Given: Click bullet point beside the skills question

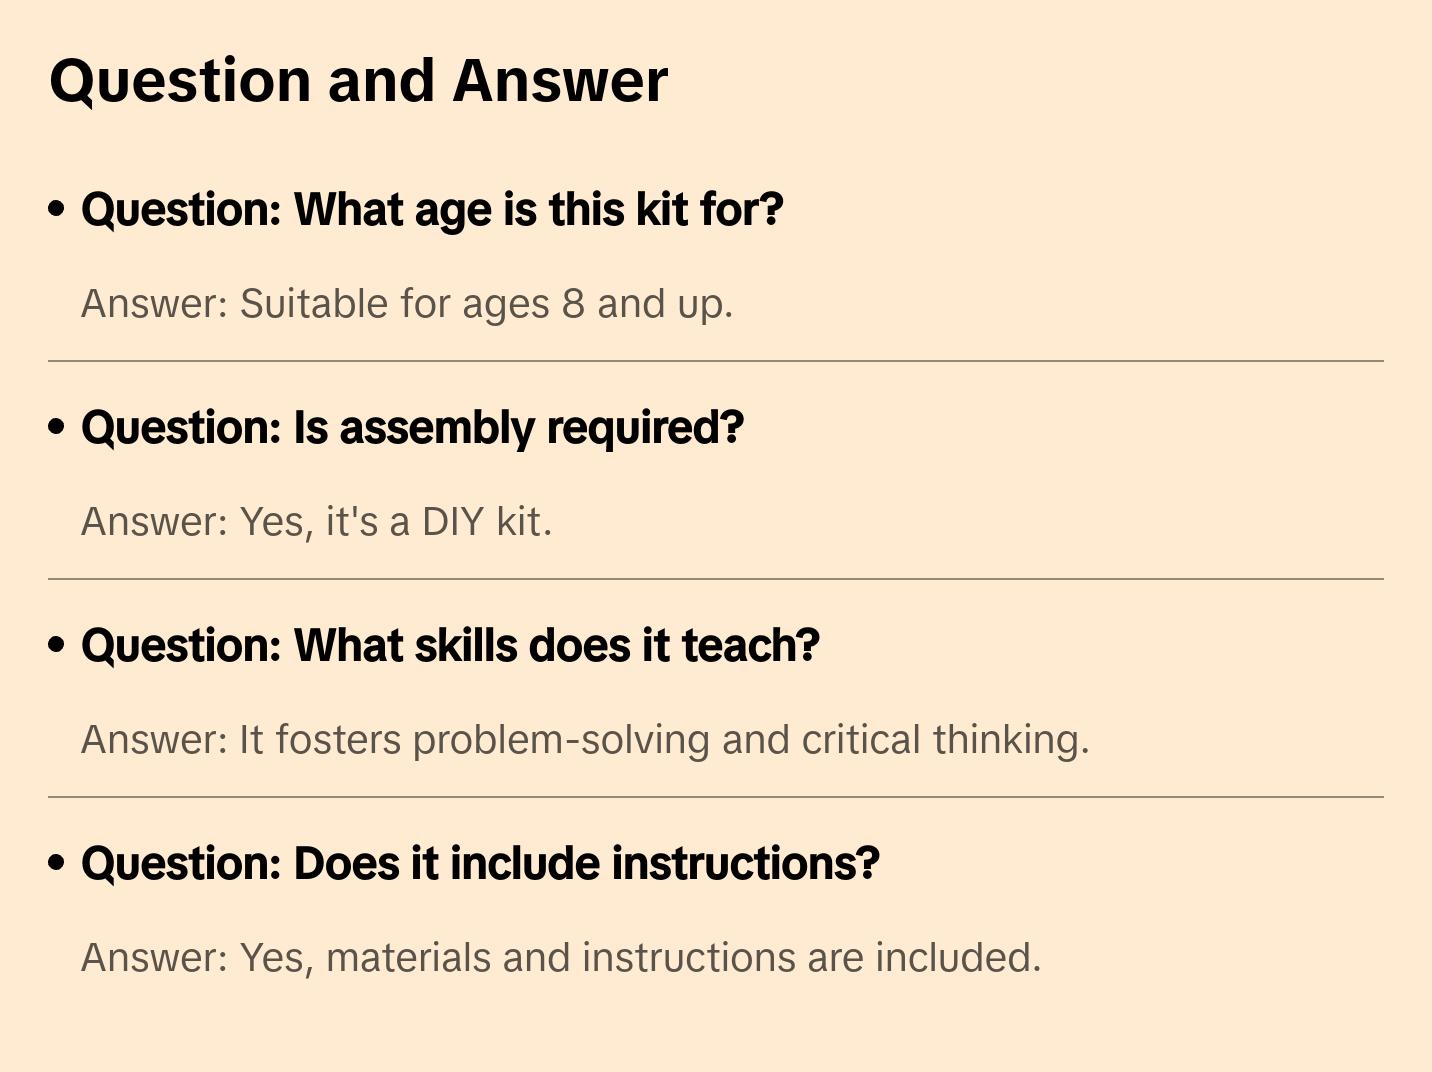Looking at the screenshot, I should click(x=57, y=645).
